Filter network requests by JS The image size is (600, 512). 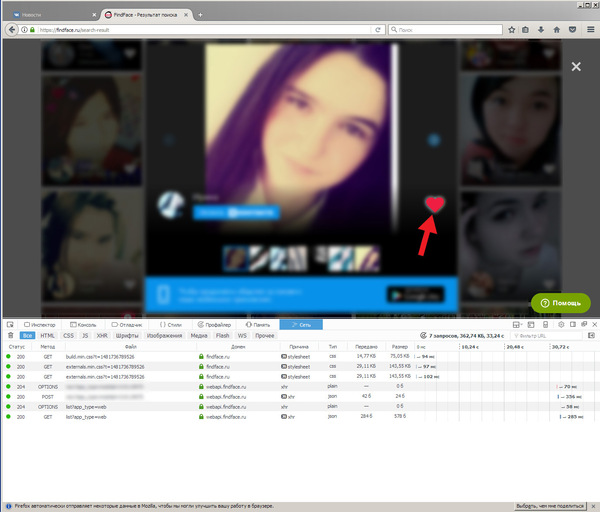click(x=84, y=336)
